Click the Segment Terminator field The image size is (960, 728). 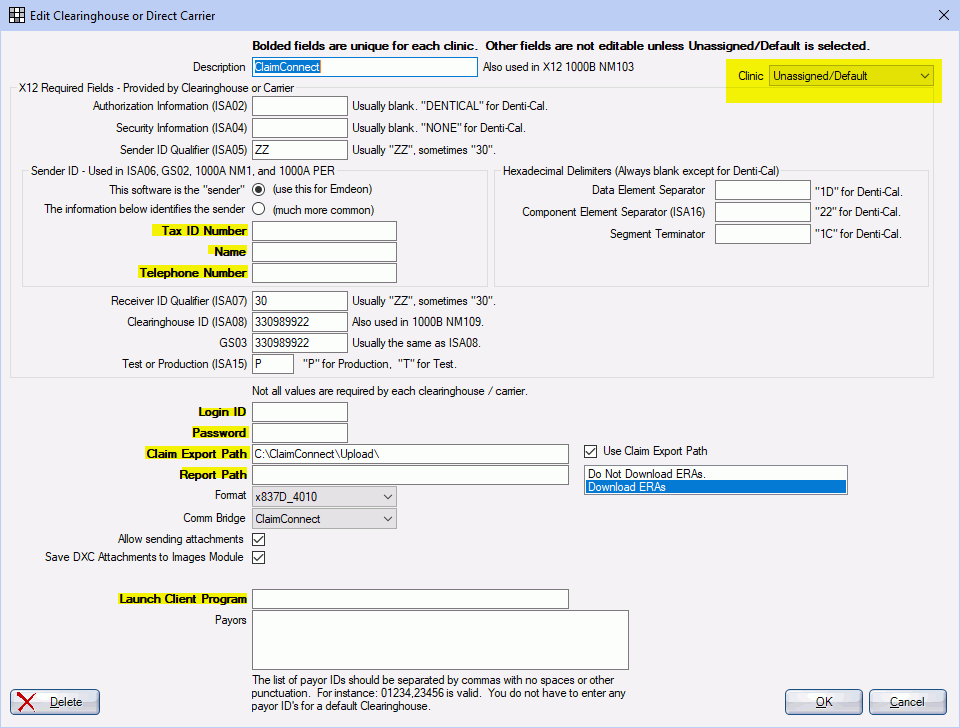[x=763, y=234]
